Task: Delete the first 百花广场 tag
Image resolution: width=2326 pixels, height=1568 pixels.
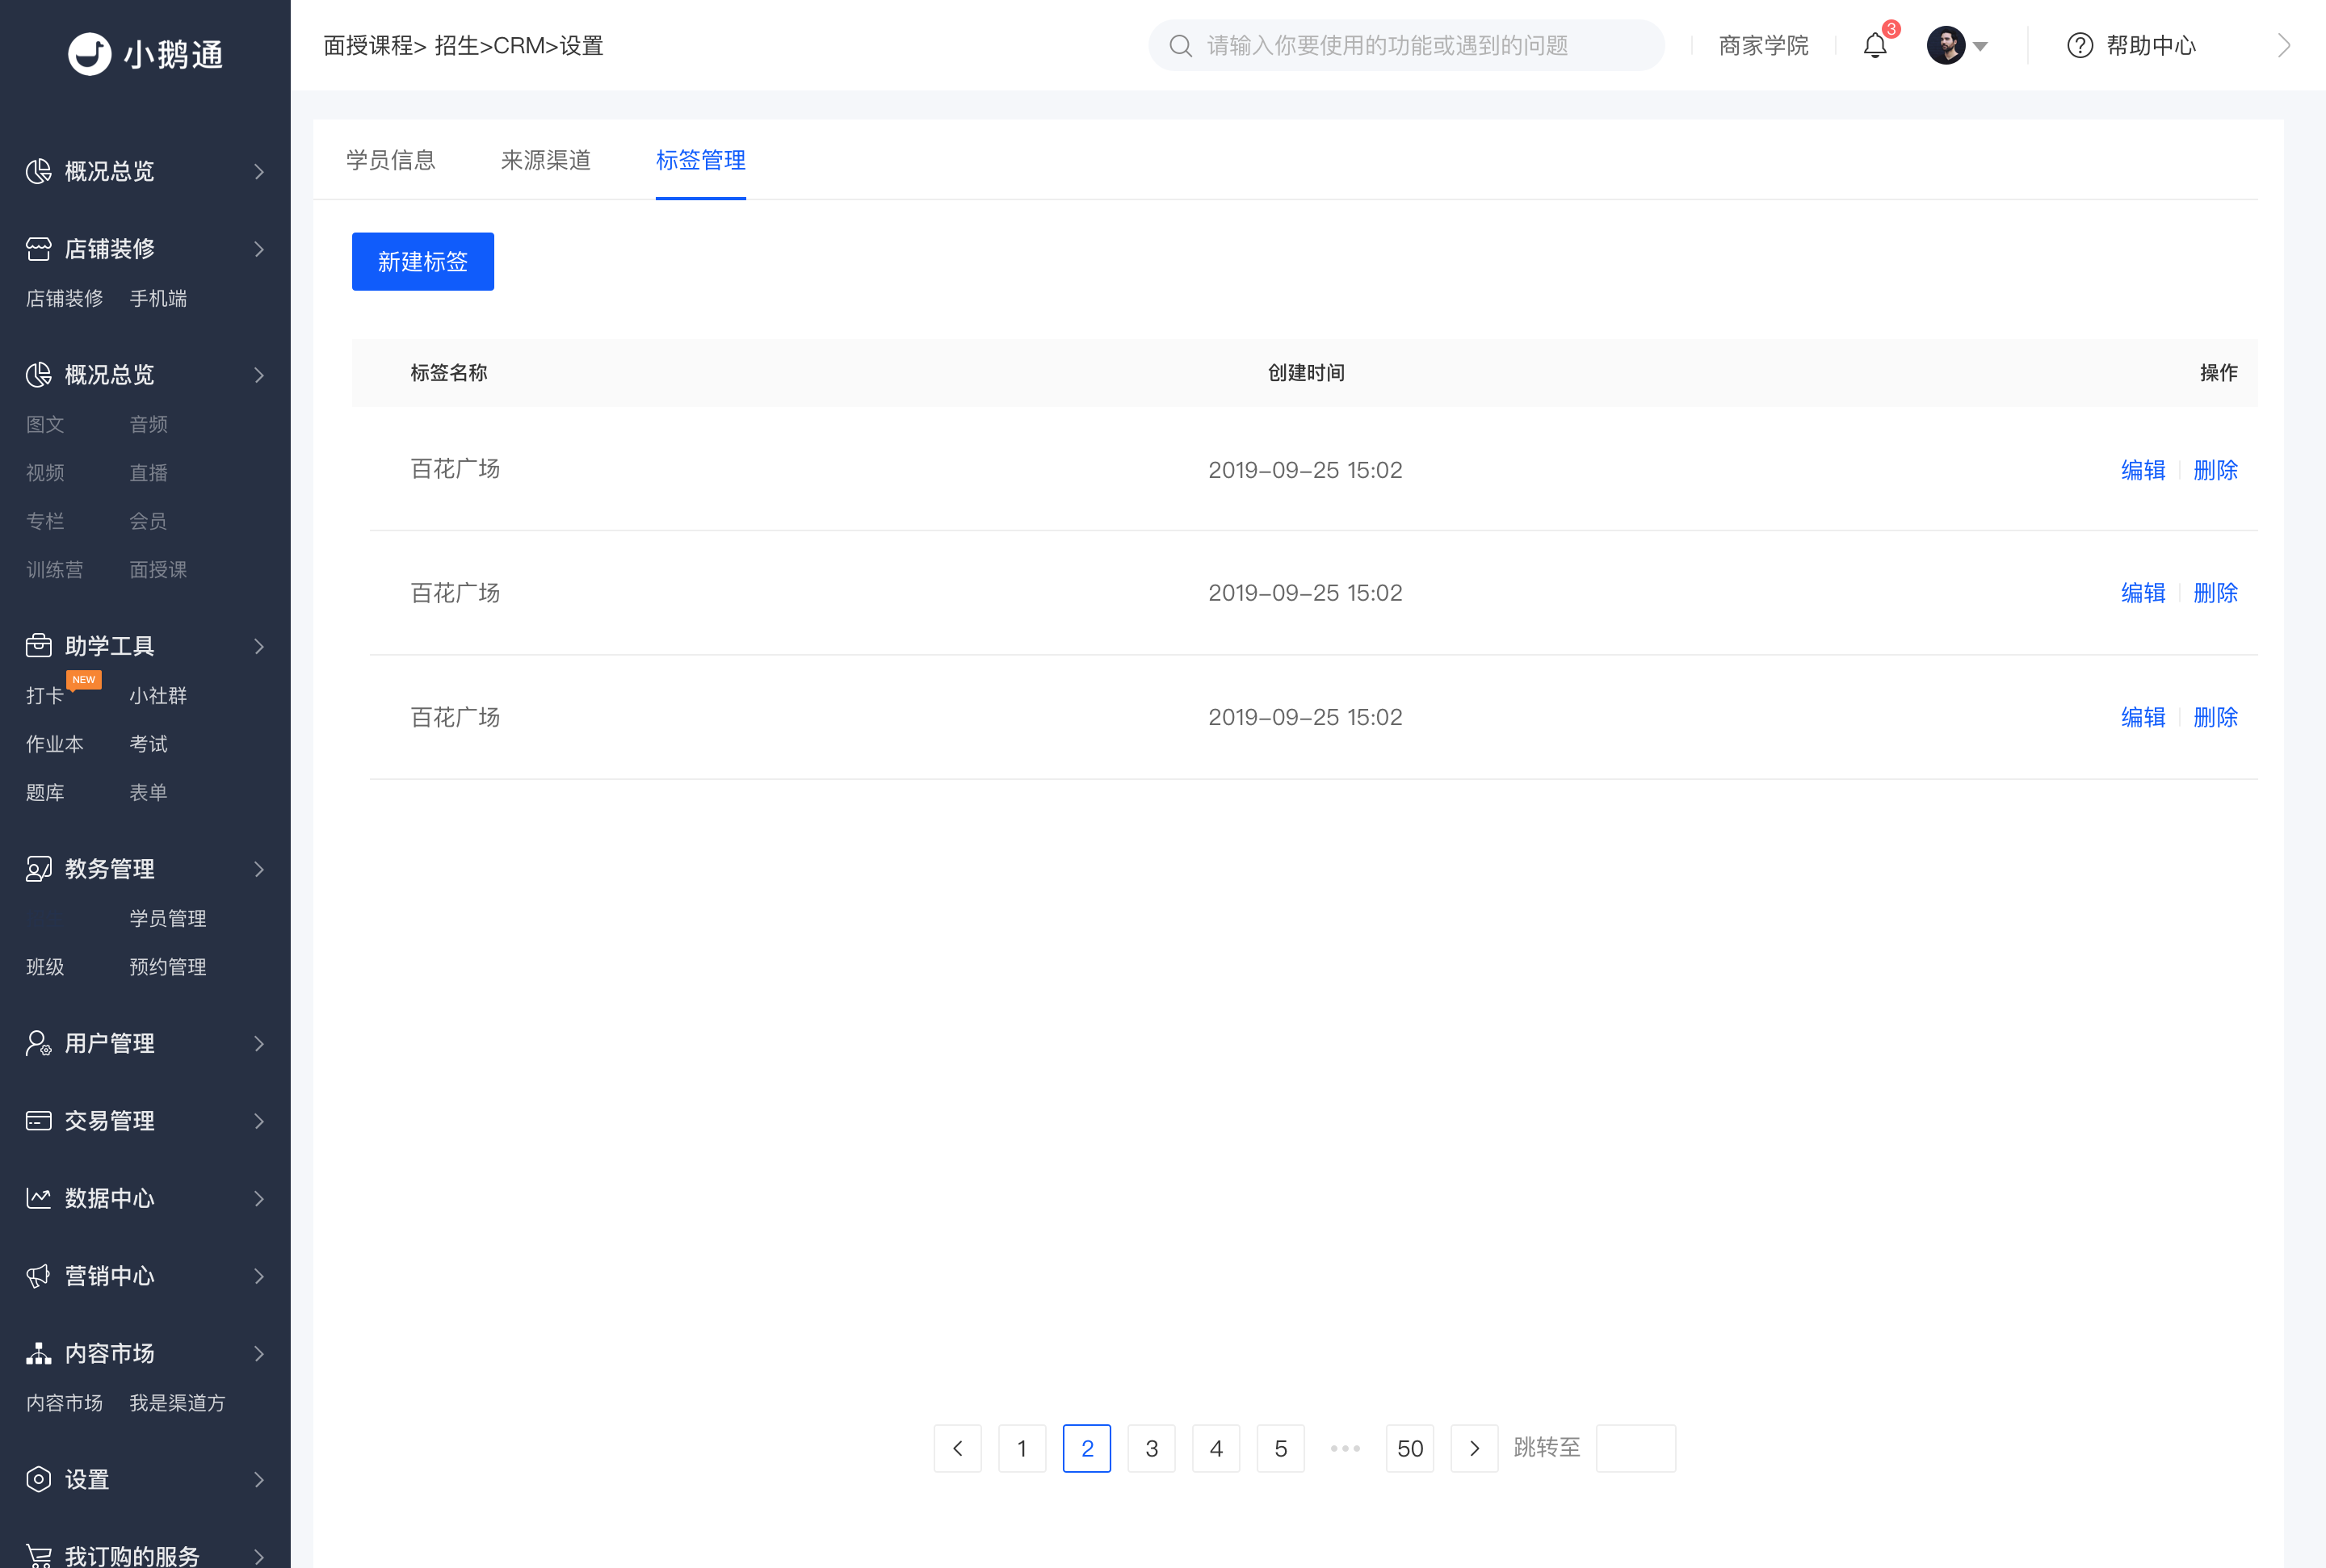Action: coord(2215,470)
